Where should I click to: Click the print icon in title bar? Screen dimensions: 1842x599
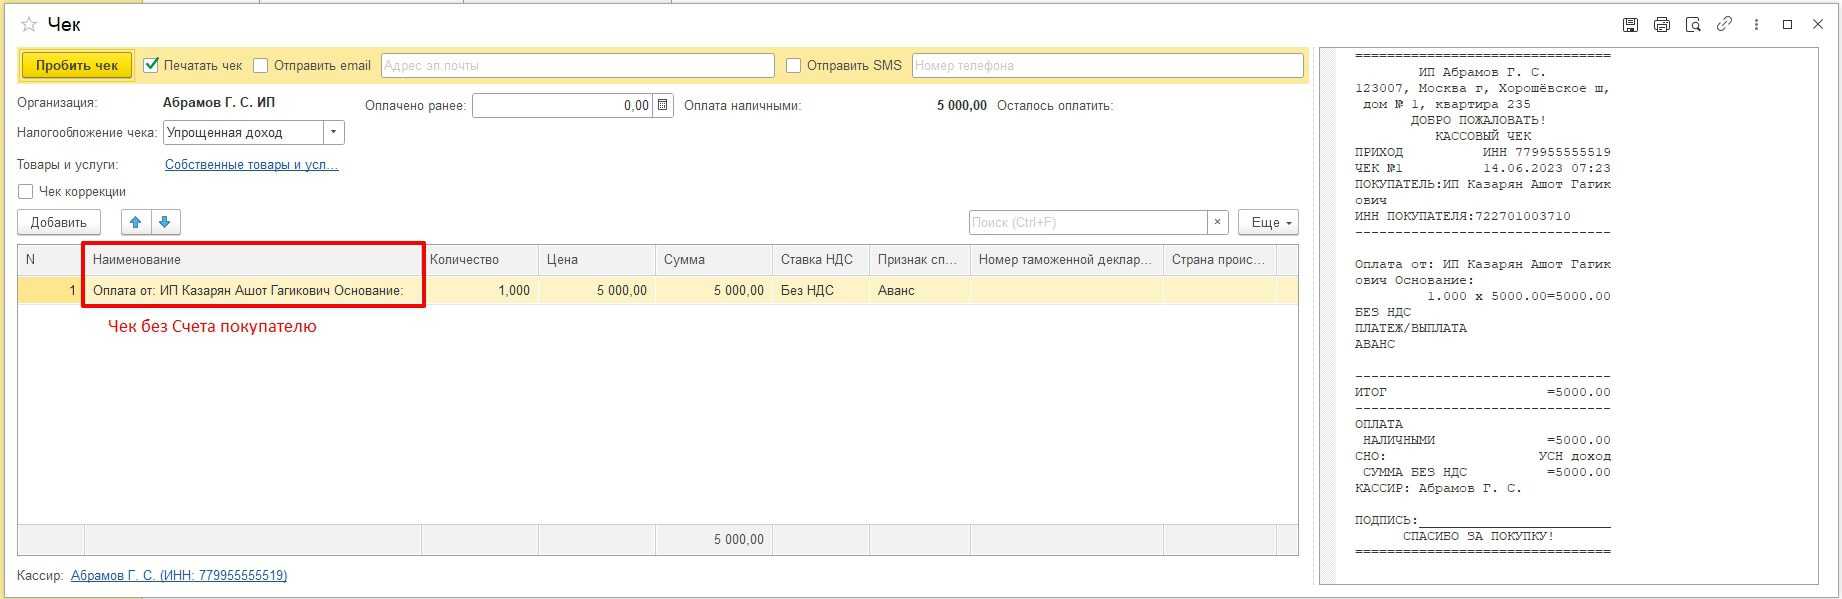coord(1661,25)
